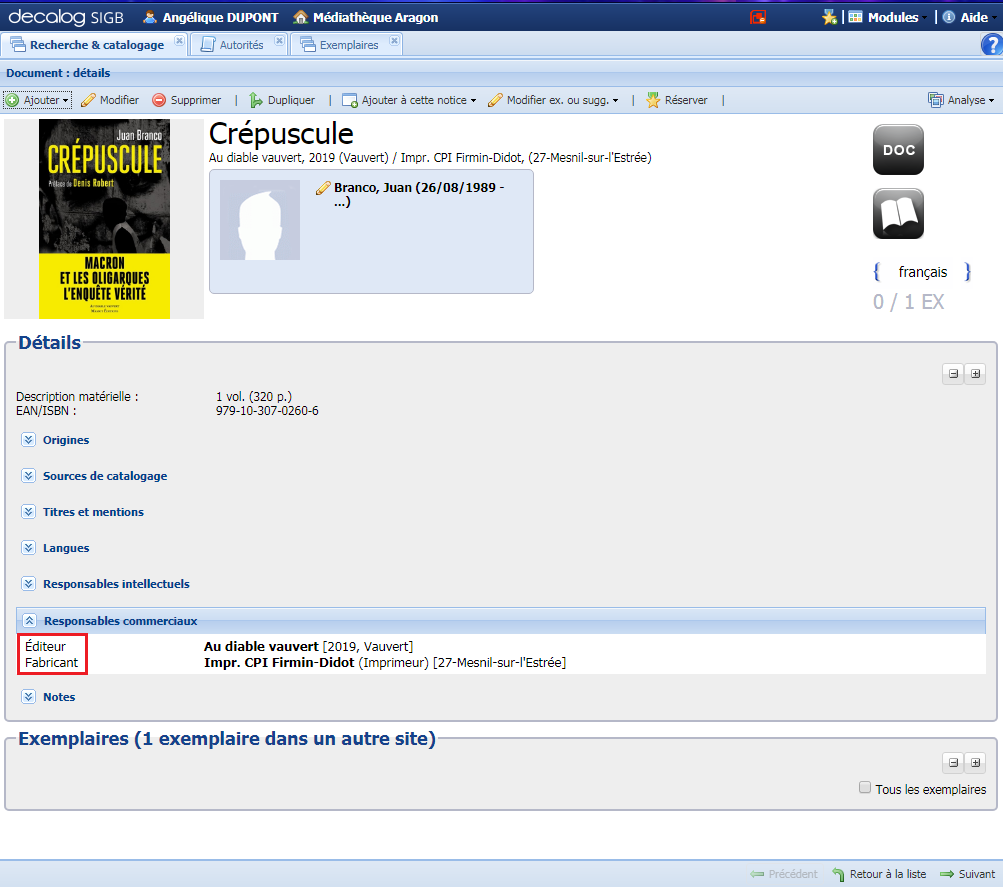
Task: Enable the Tous les exemplaires checkbox
Action: (864, 787)
